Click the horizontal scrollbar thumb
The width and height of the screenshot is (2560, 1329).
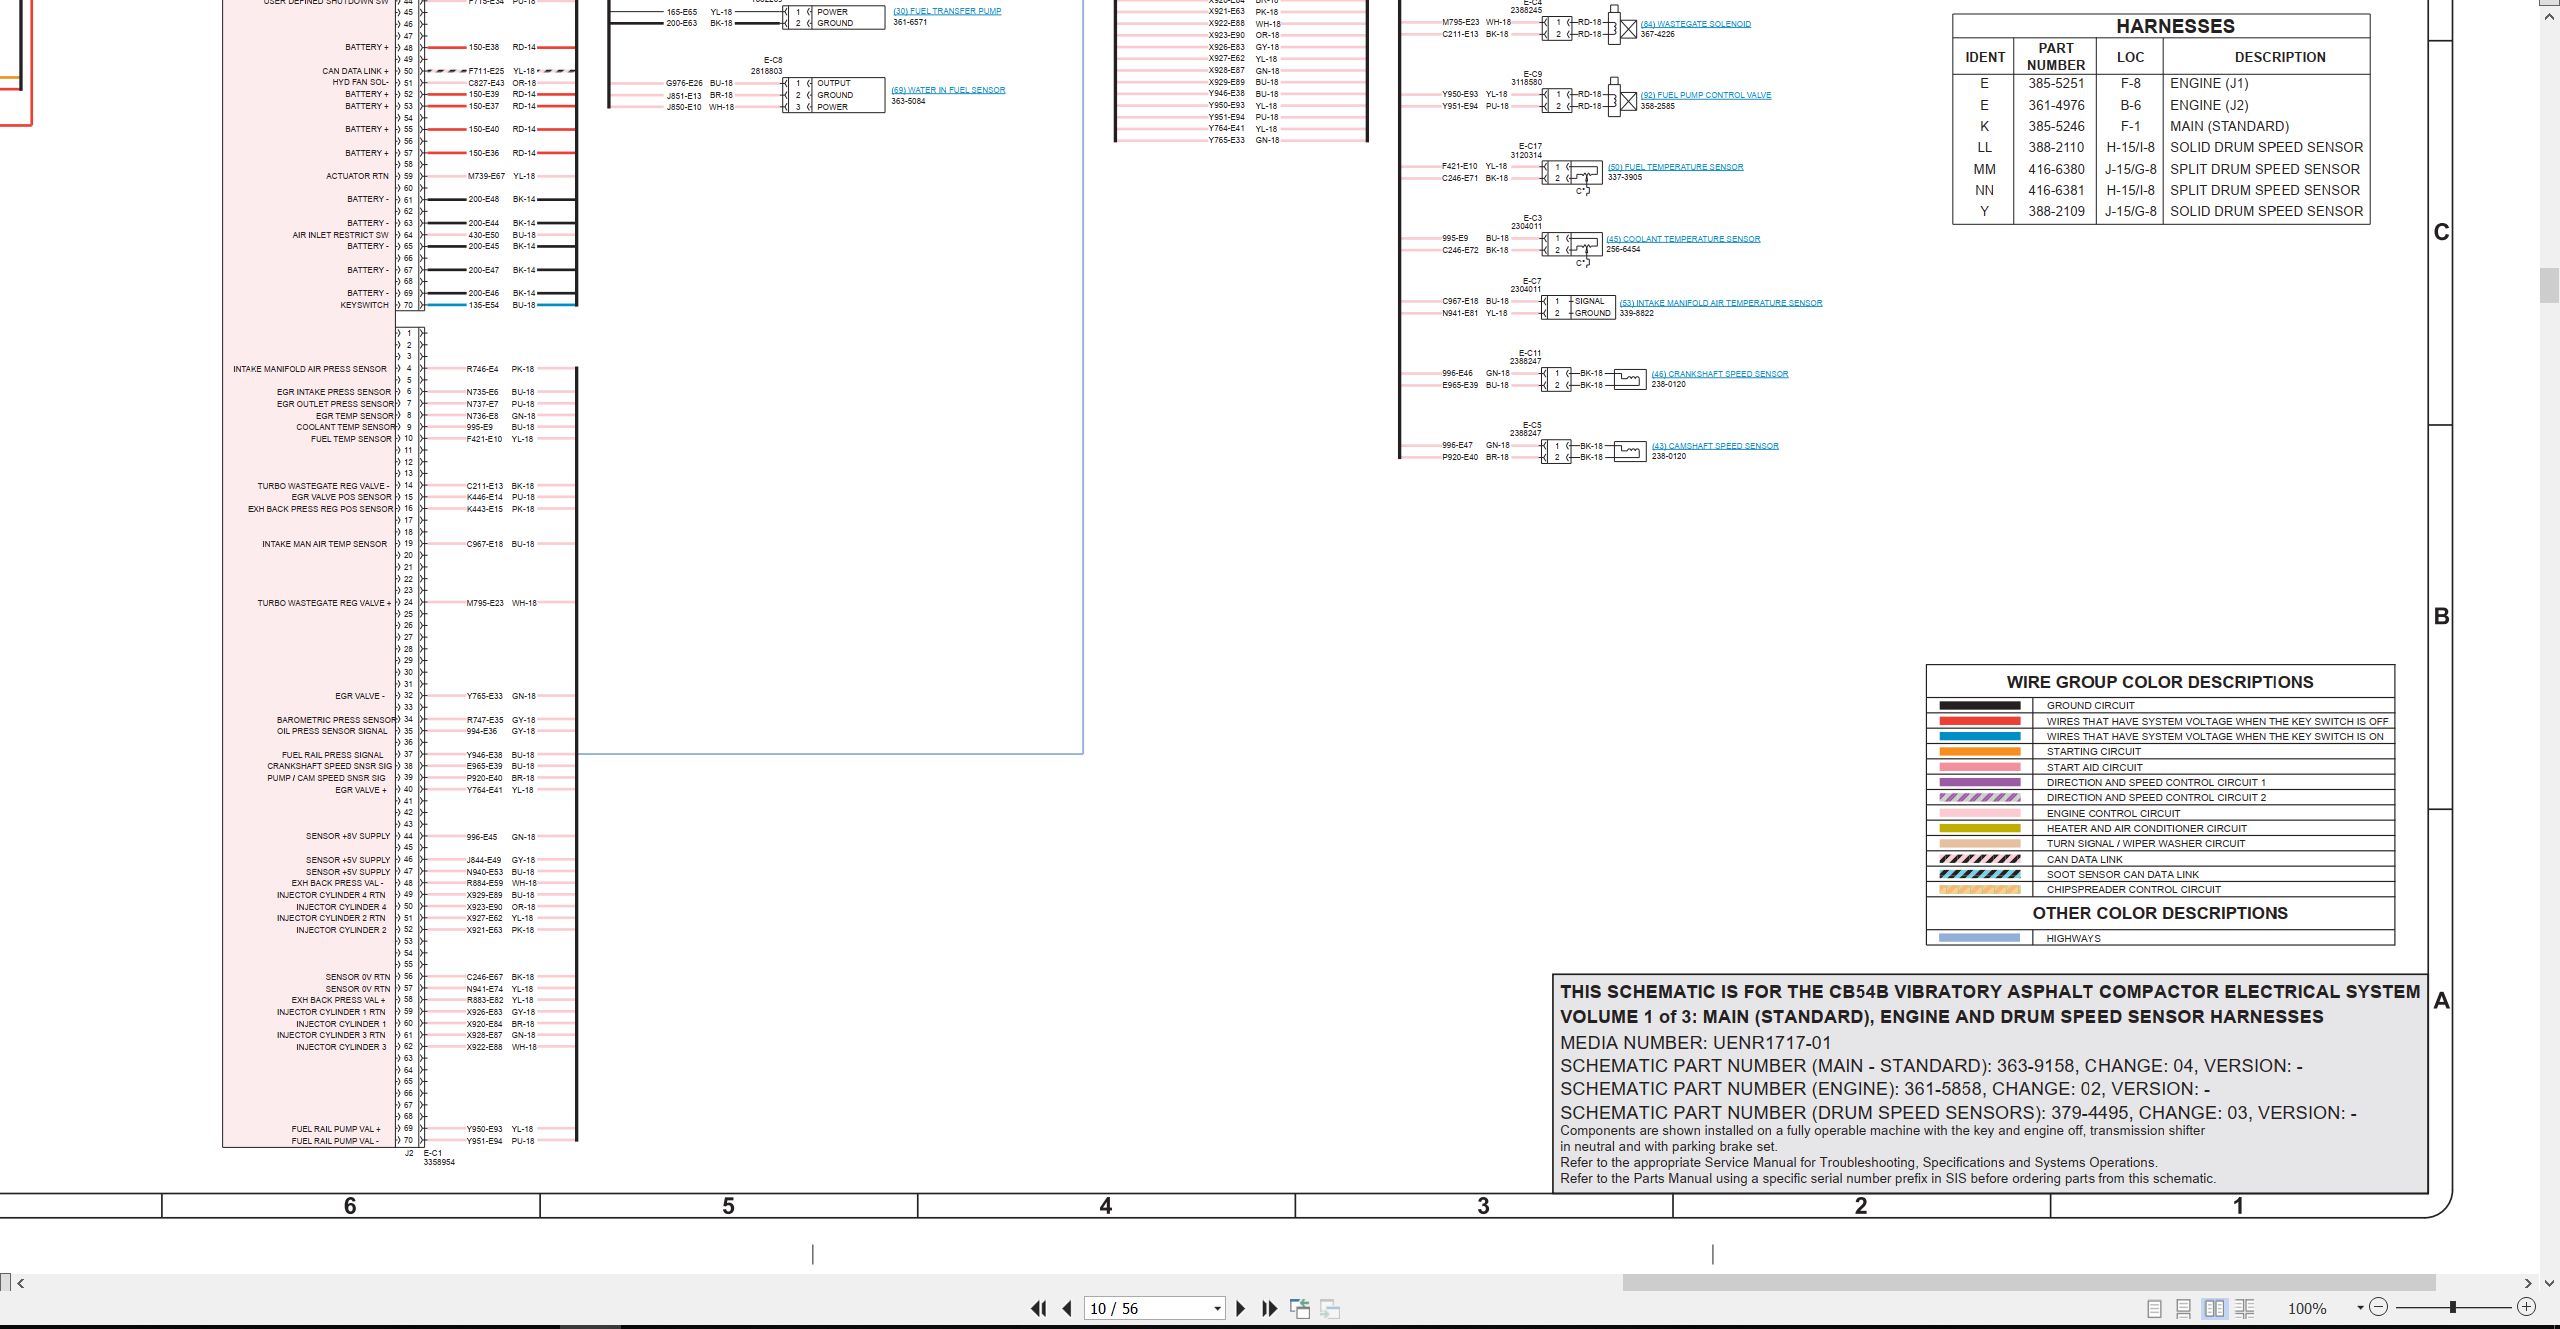[x=2028, y=1282]
